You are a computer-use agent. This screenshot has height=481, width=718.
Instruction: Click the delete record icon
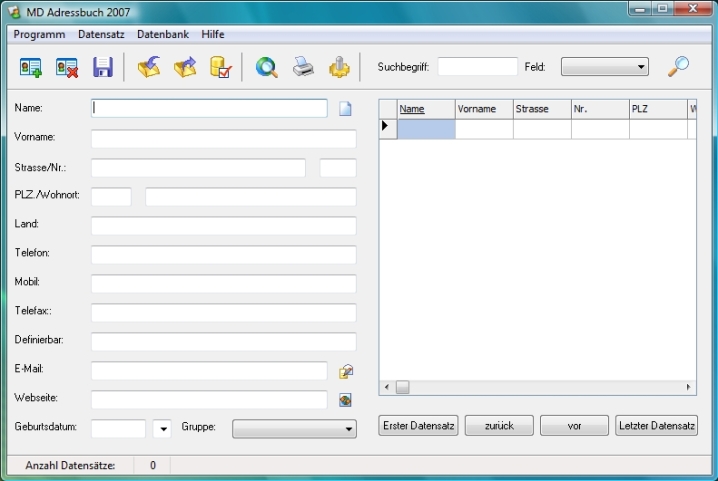(x=67, y=68)
